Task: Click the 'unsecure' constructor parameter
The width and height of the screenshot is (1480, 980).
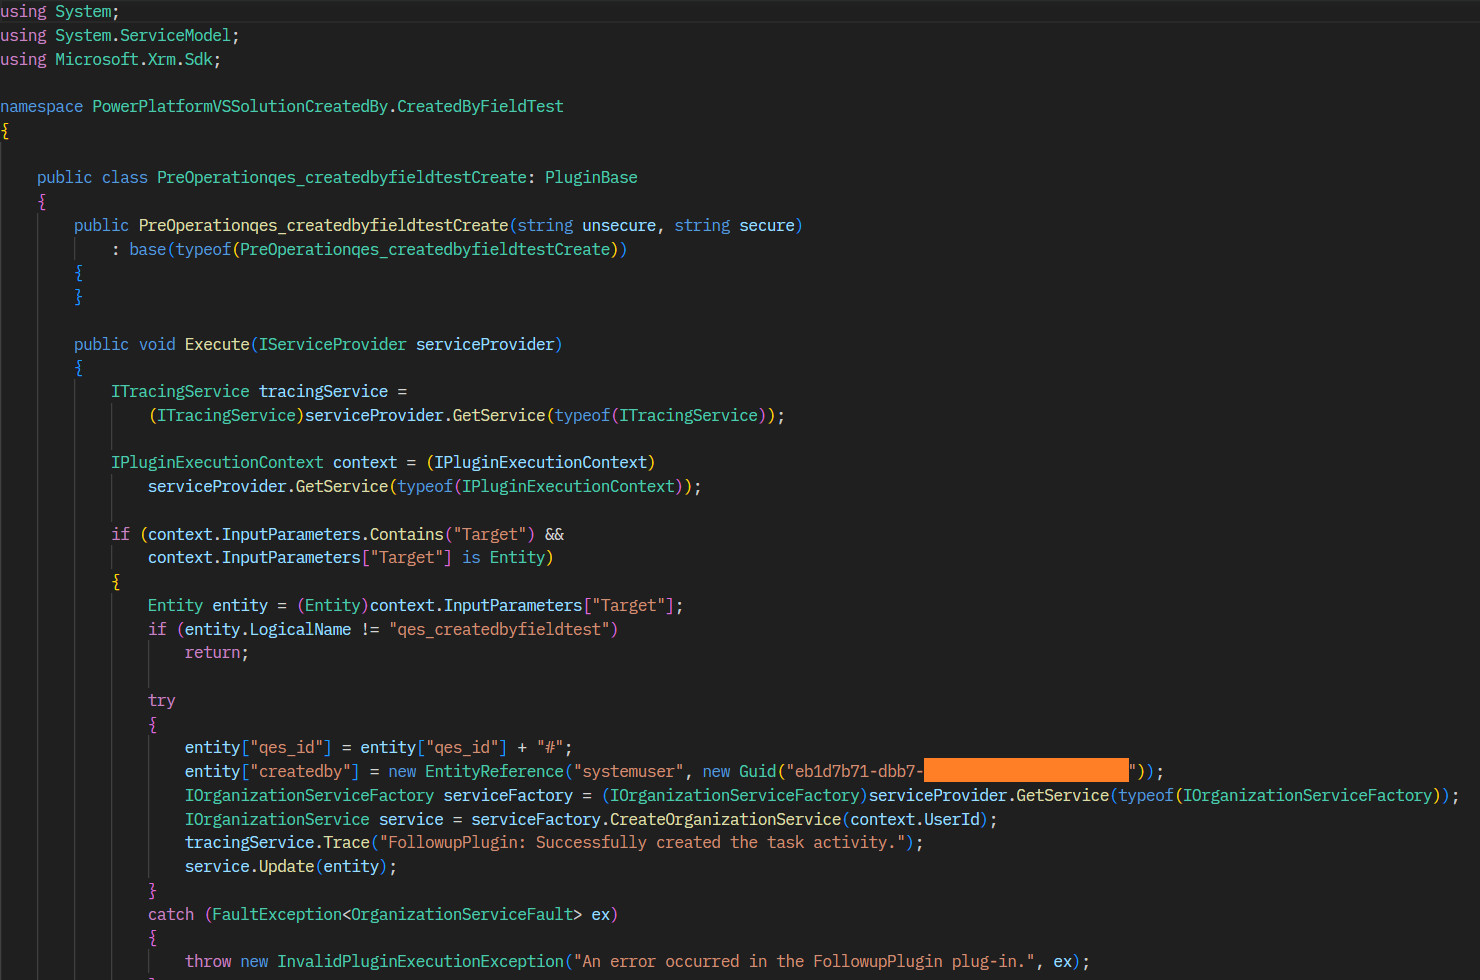Action: coord(619,226)
